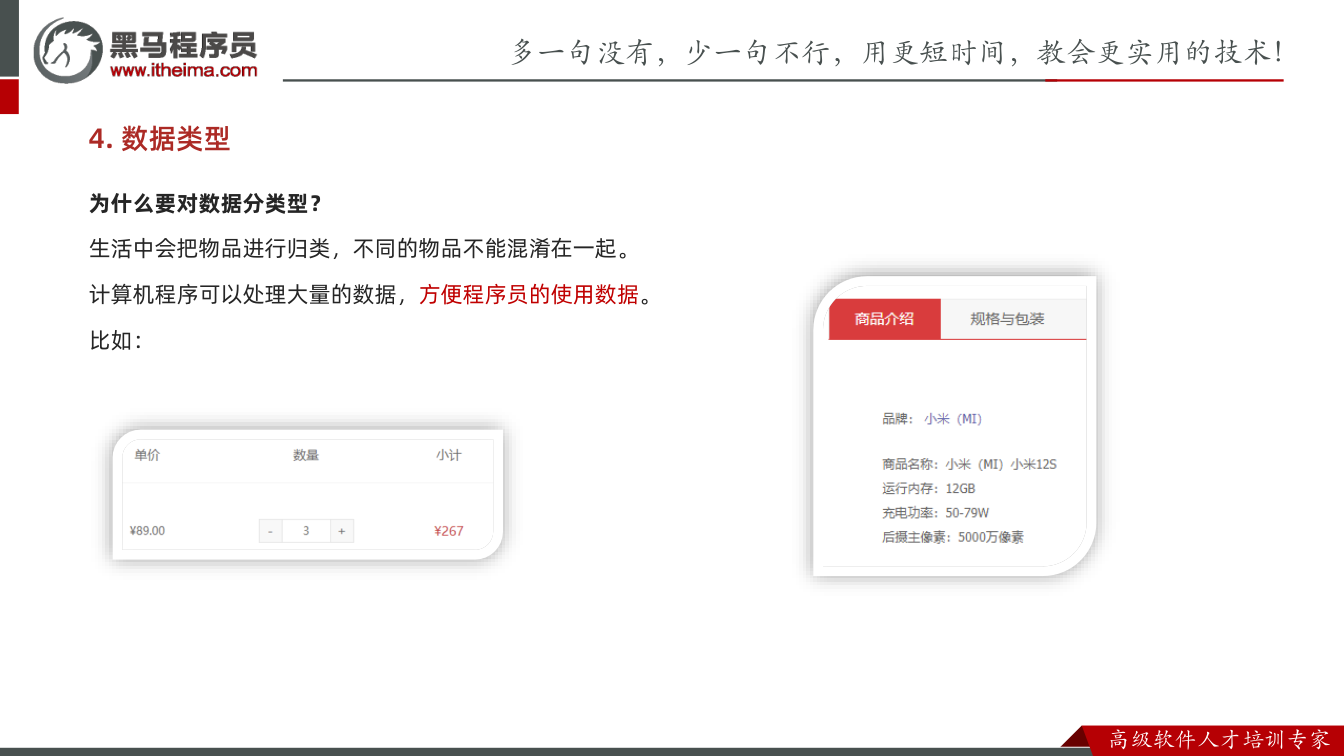Click the 品牌： label
Viewport: 1344px width, 756px height.
click(x=898, y=419)
